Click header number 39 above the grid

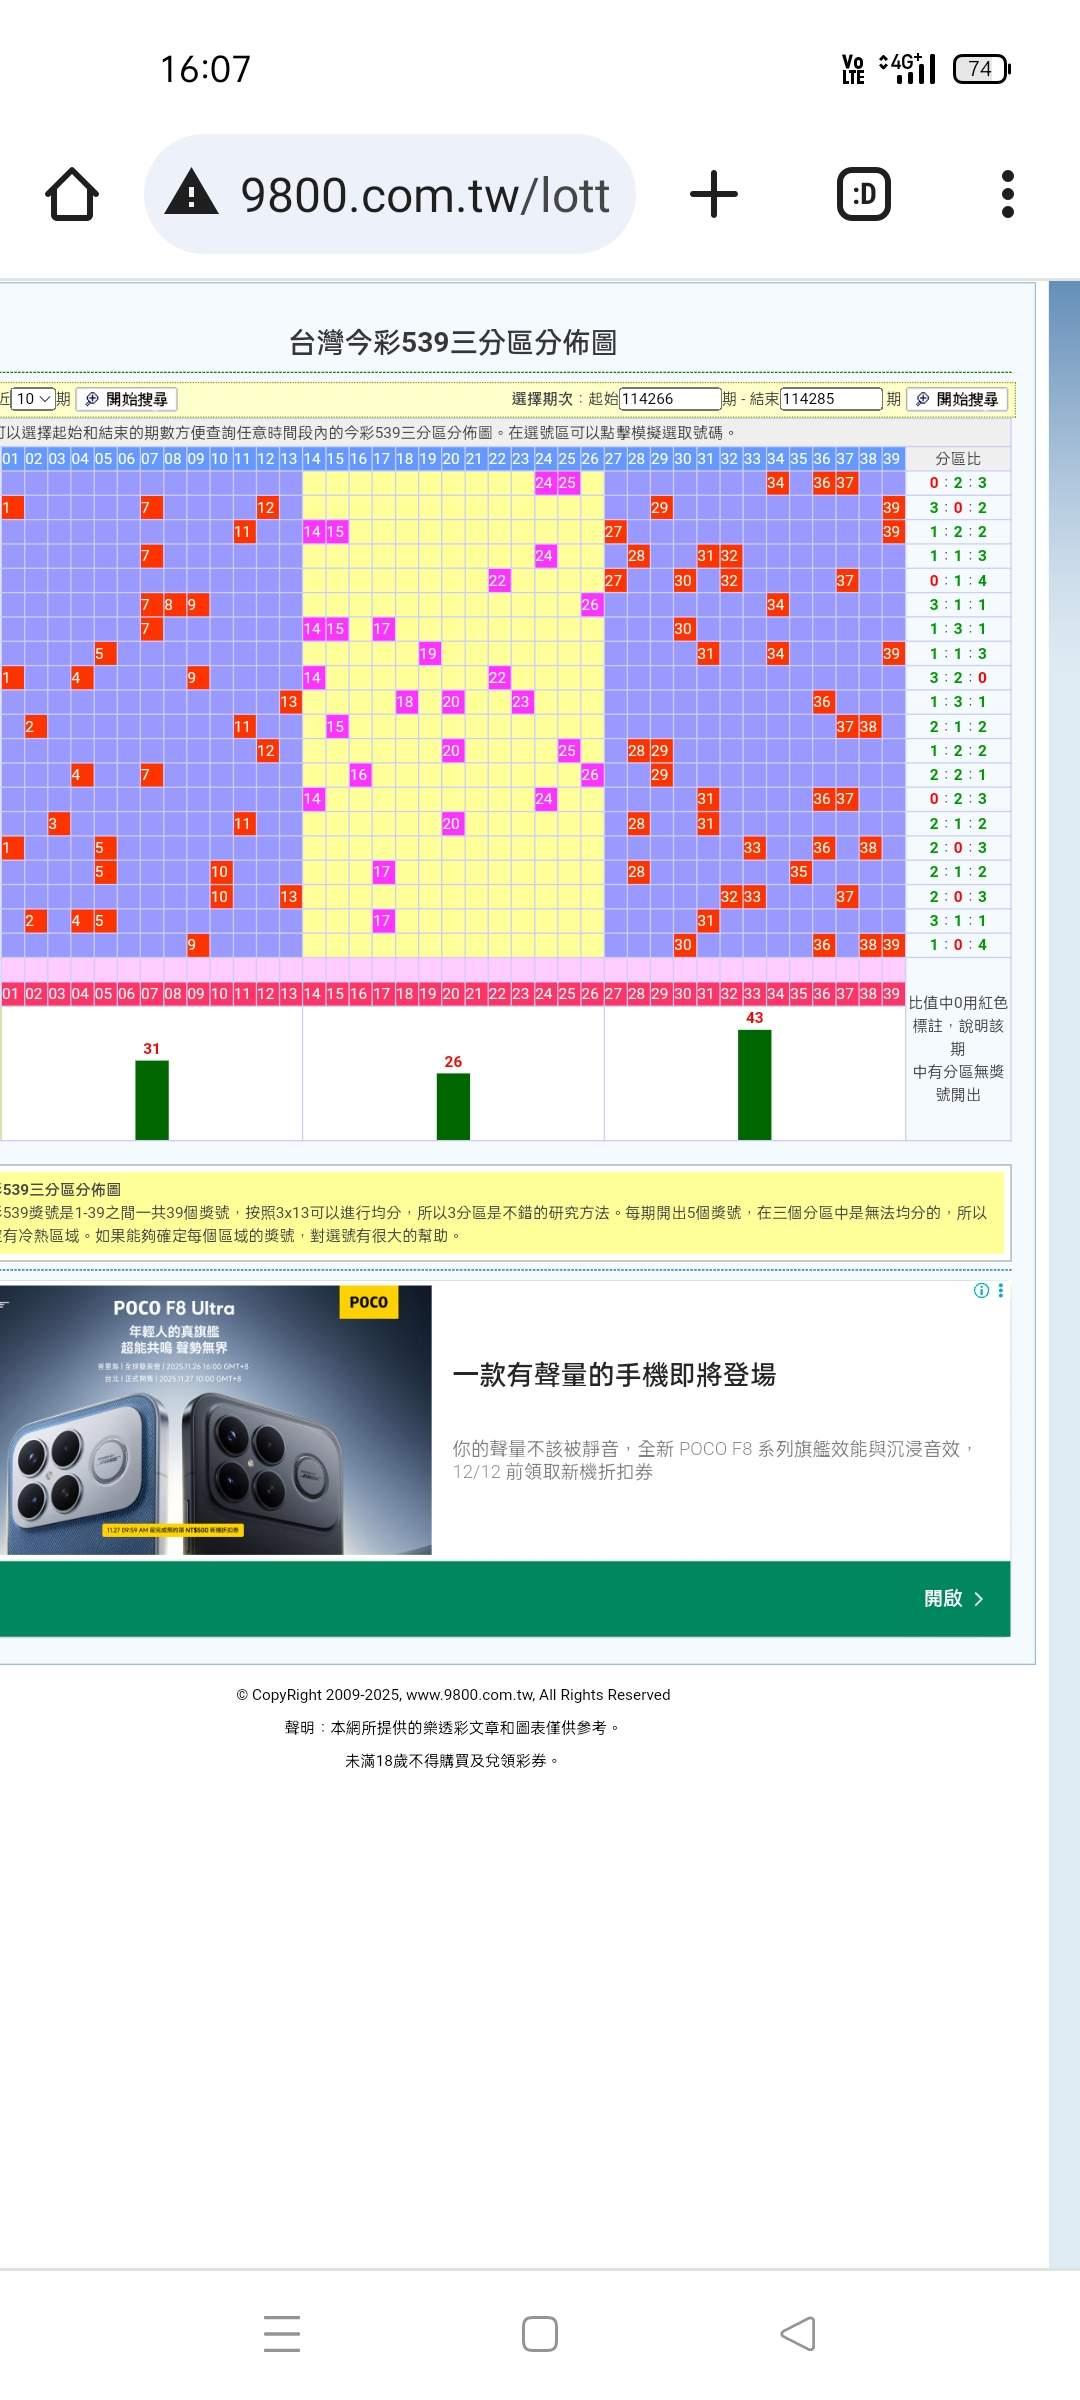[892, 459]
